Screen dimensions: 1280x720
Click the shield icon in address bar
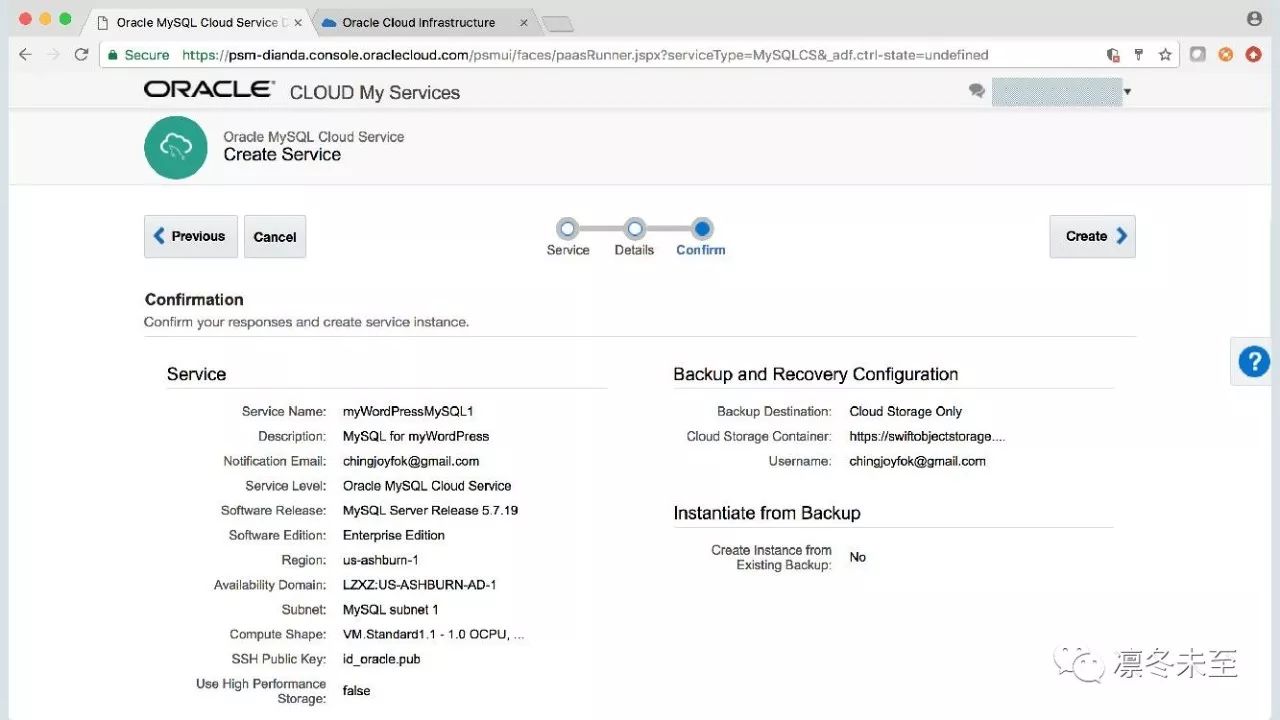1113,55
